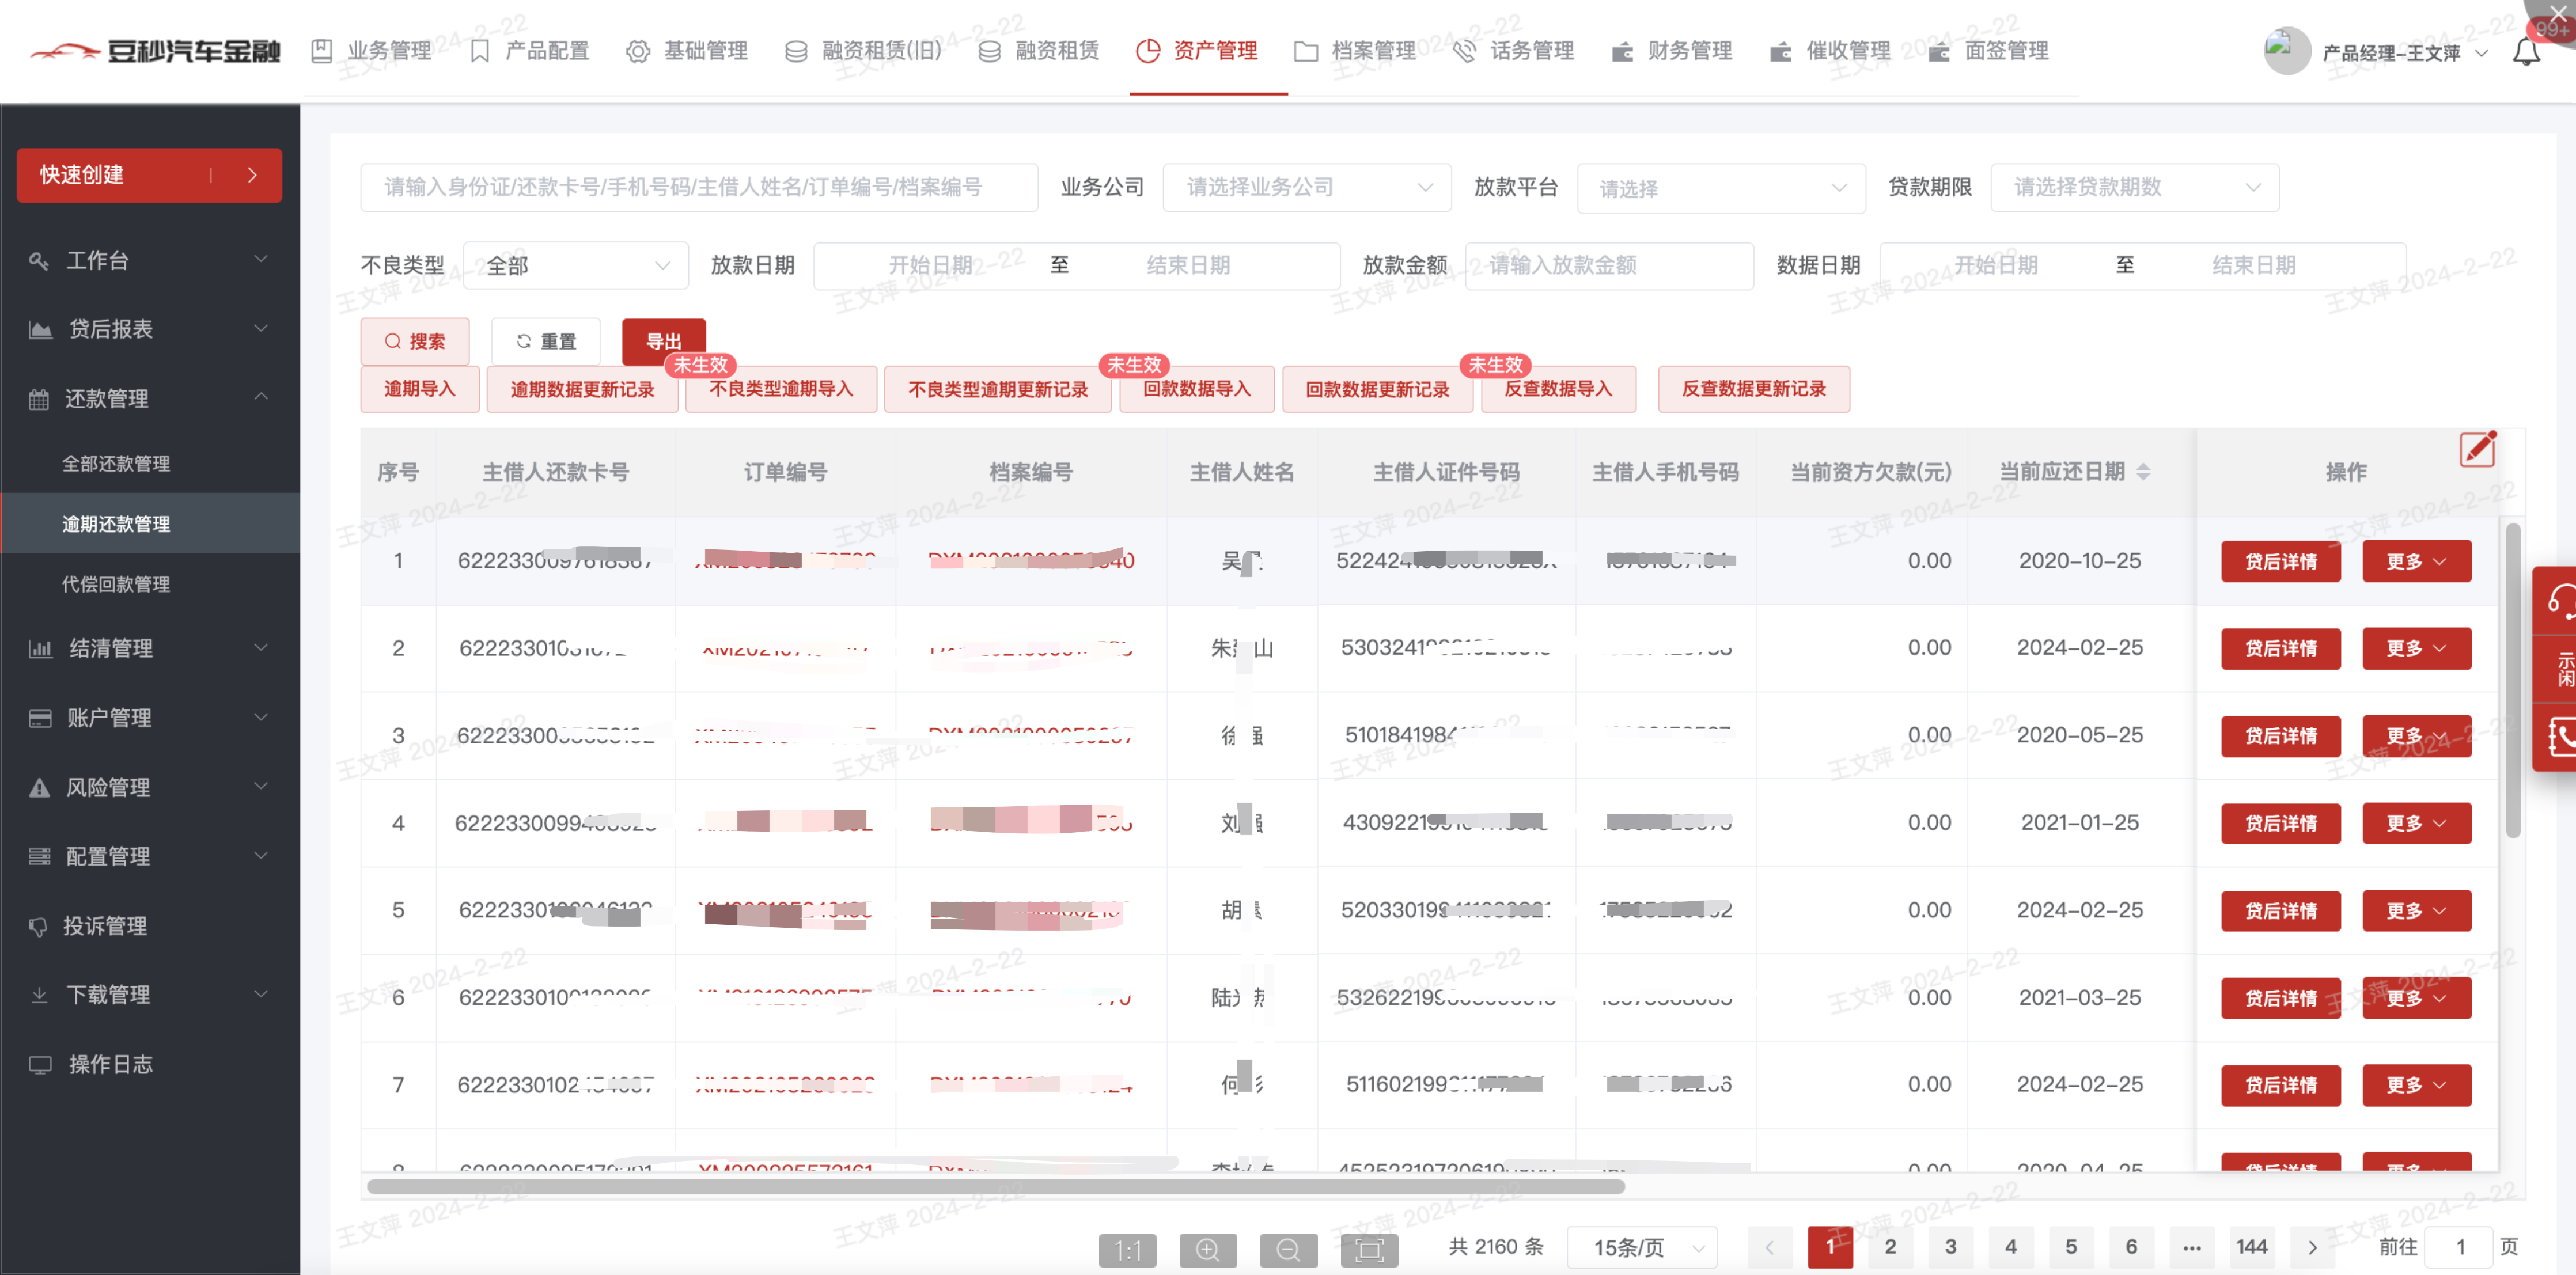
Task: Click the zoom out magnifier icon
Action: [x=1288, y=1249]
